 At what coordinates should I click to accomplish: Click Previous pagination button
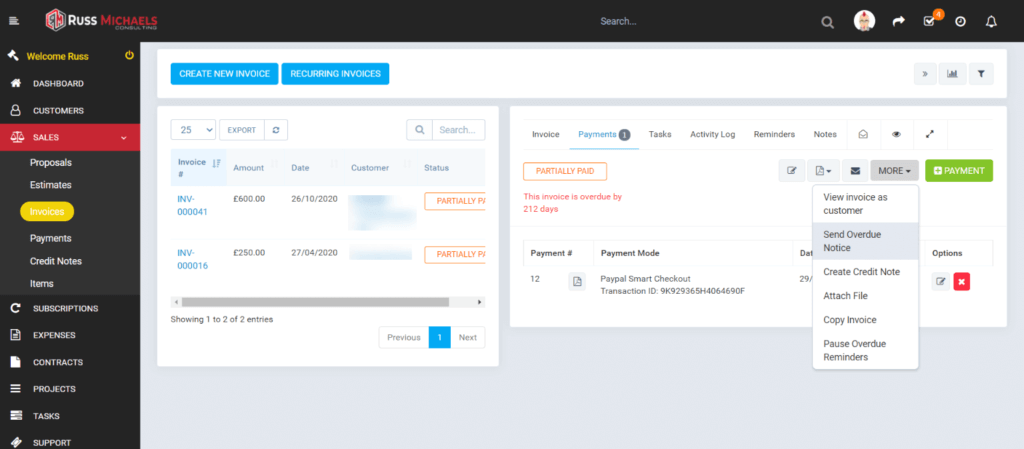coord(404,337)
